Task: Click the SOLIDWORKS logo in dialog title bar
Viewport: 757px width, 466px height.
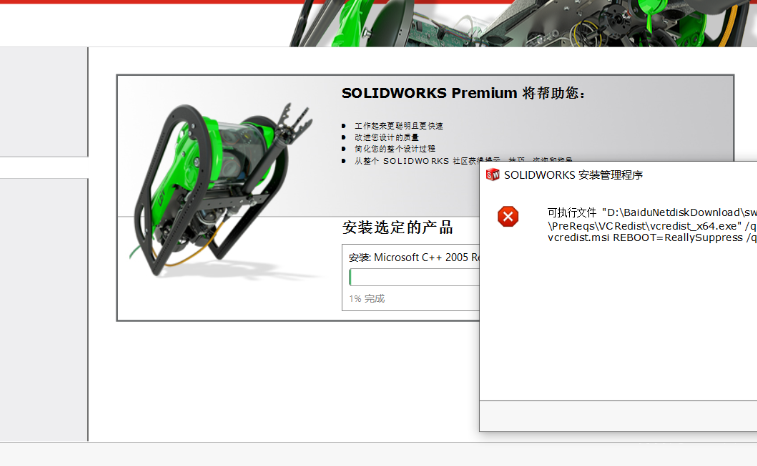Action: pos(492,175)
